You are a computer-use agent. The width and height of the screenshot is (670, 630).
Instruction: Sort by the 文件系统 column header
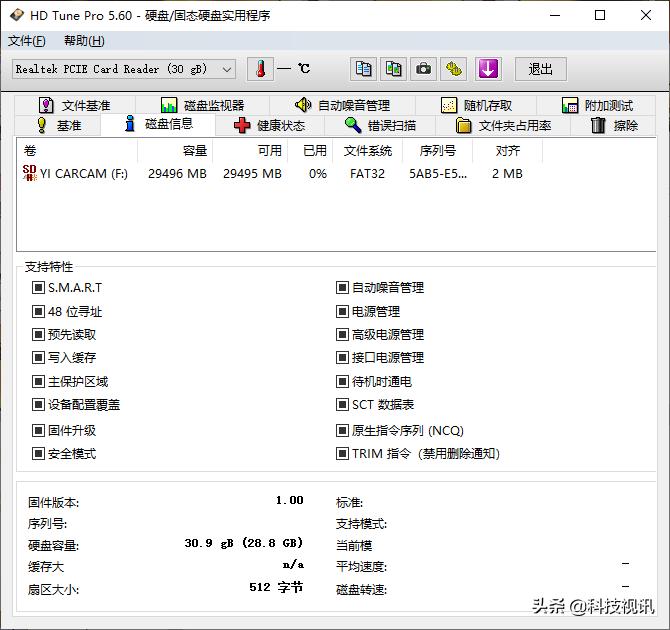367,150
